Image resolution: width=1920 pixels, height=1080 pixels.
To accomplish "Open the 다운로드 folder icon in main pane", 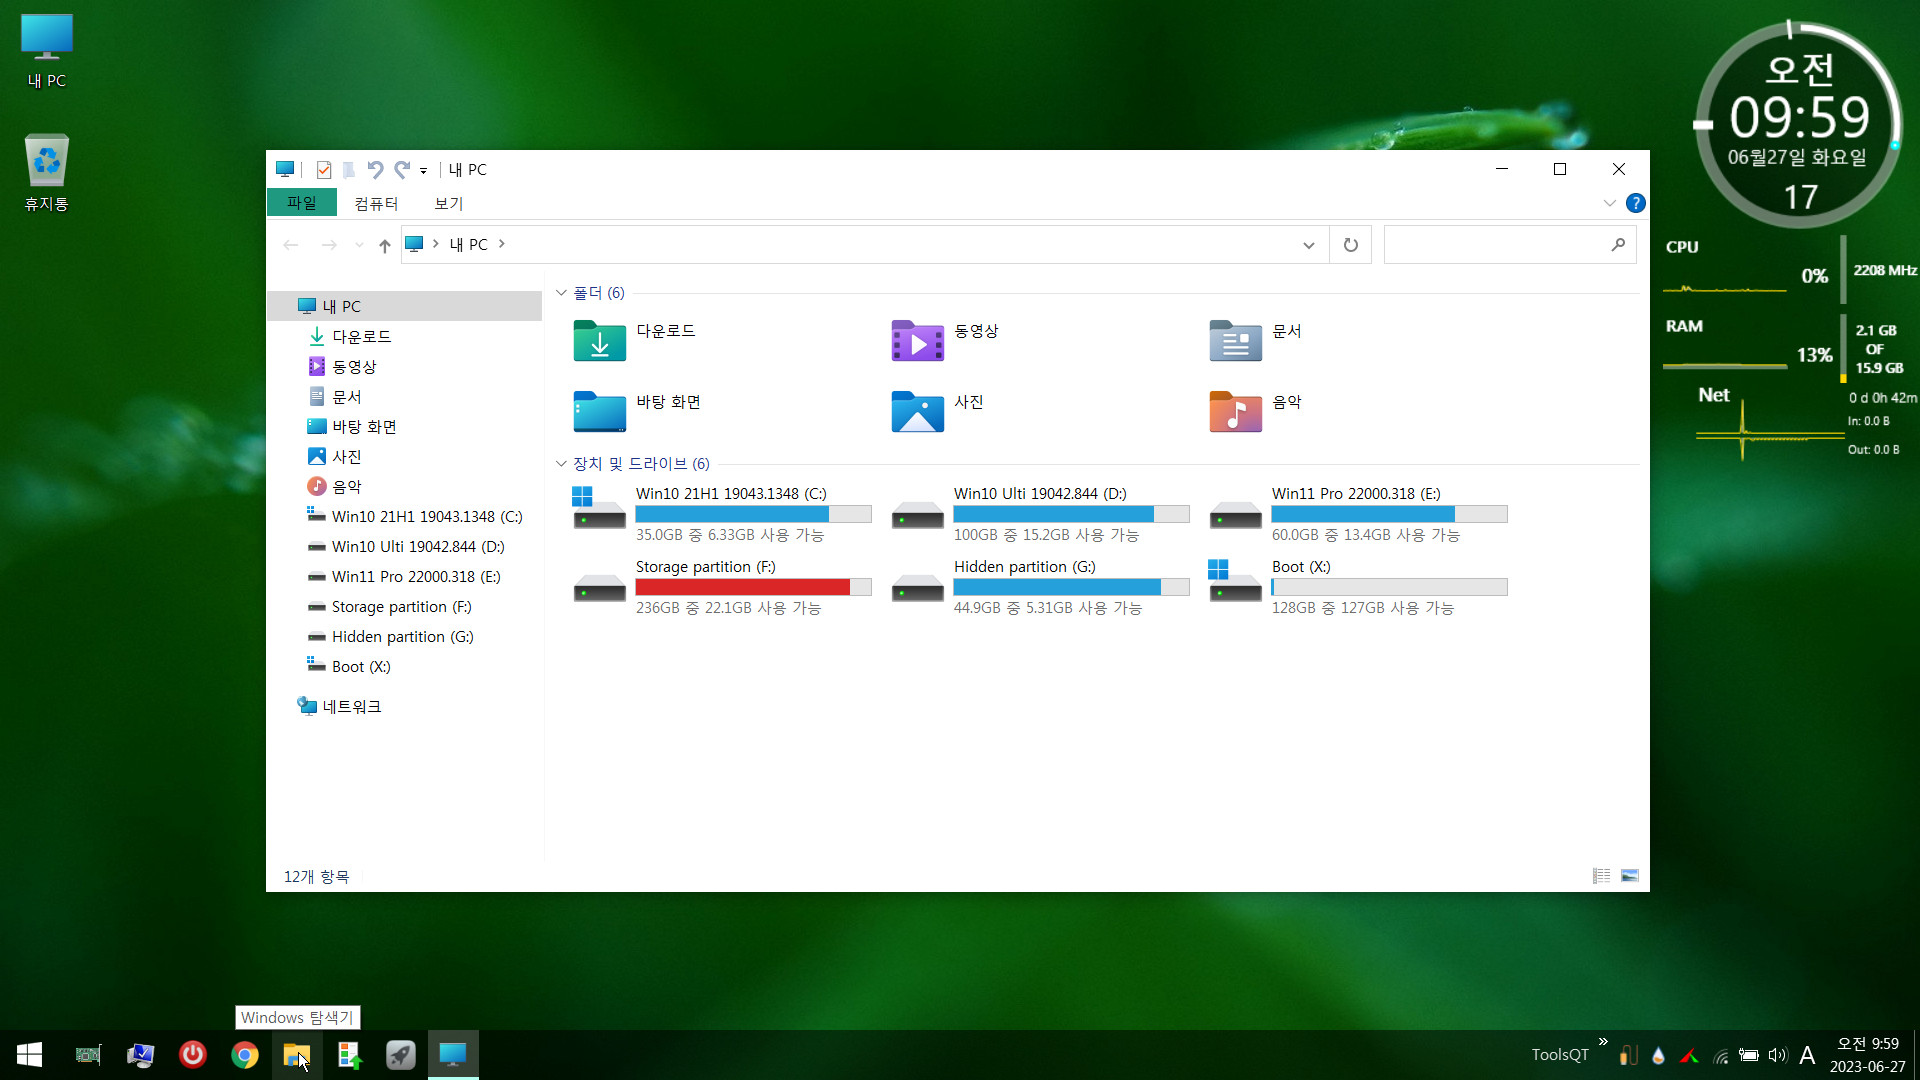I will pos(599,341).
